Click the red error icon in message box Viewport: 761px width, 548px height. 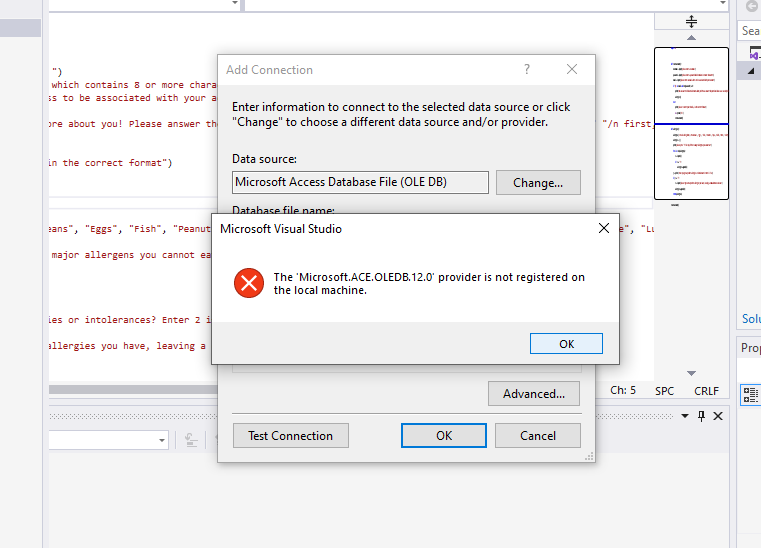tap(249, 283)
